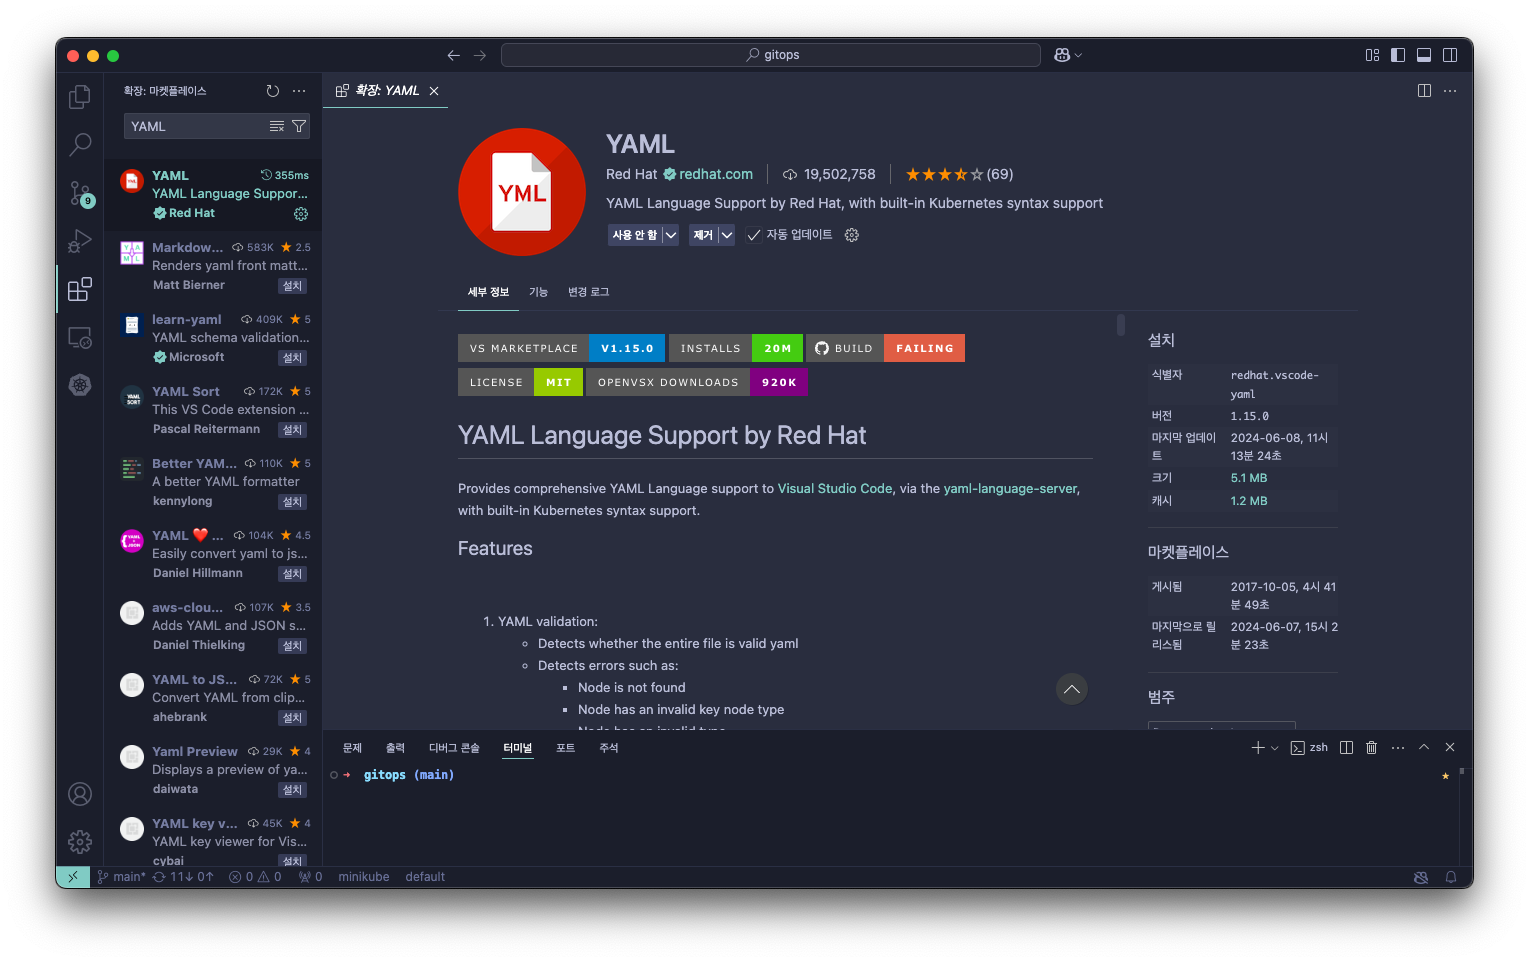Toggle Copilot status icon in status bar

1421,877
